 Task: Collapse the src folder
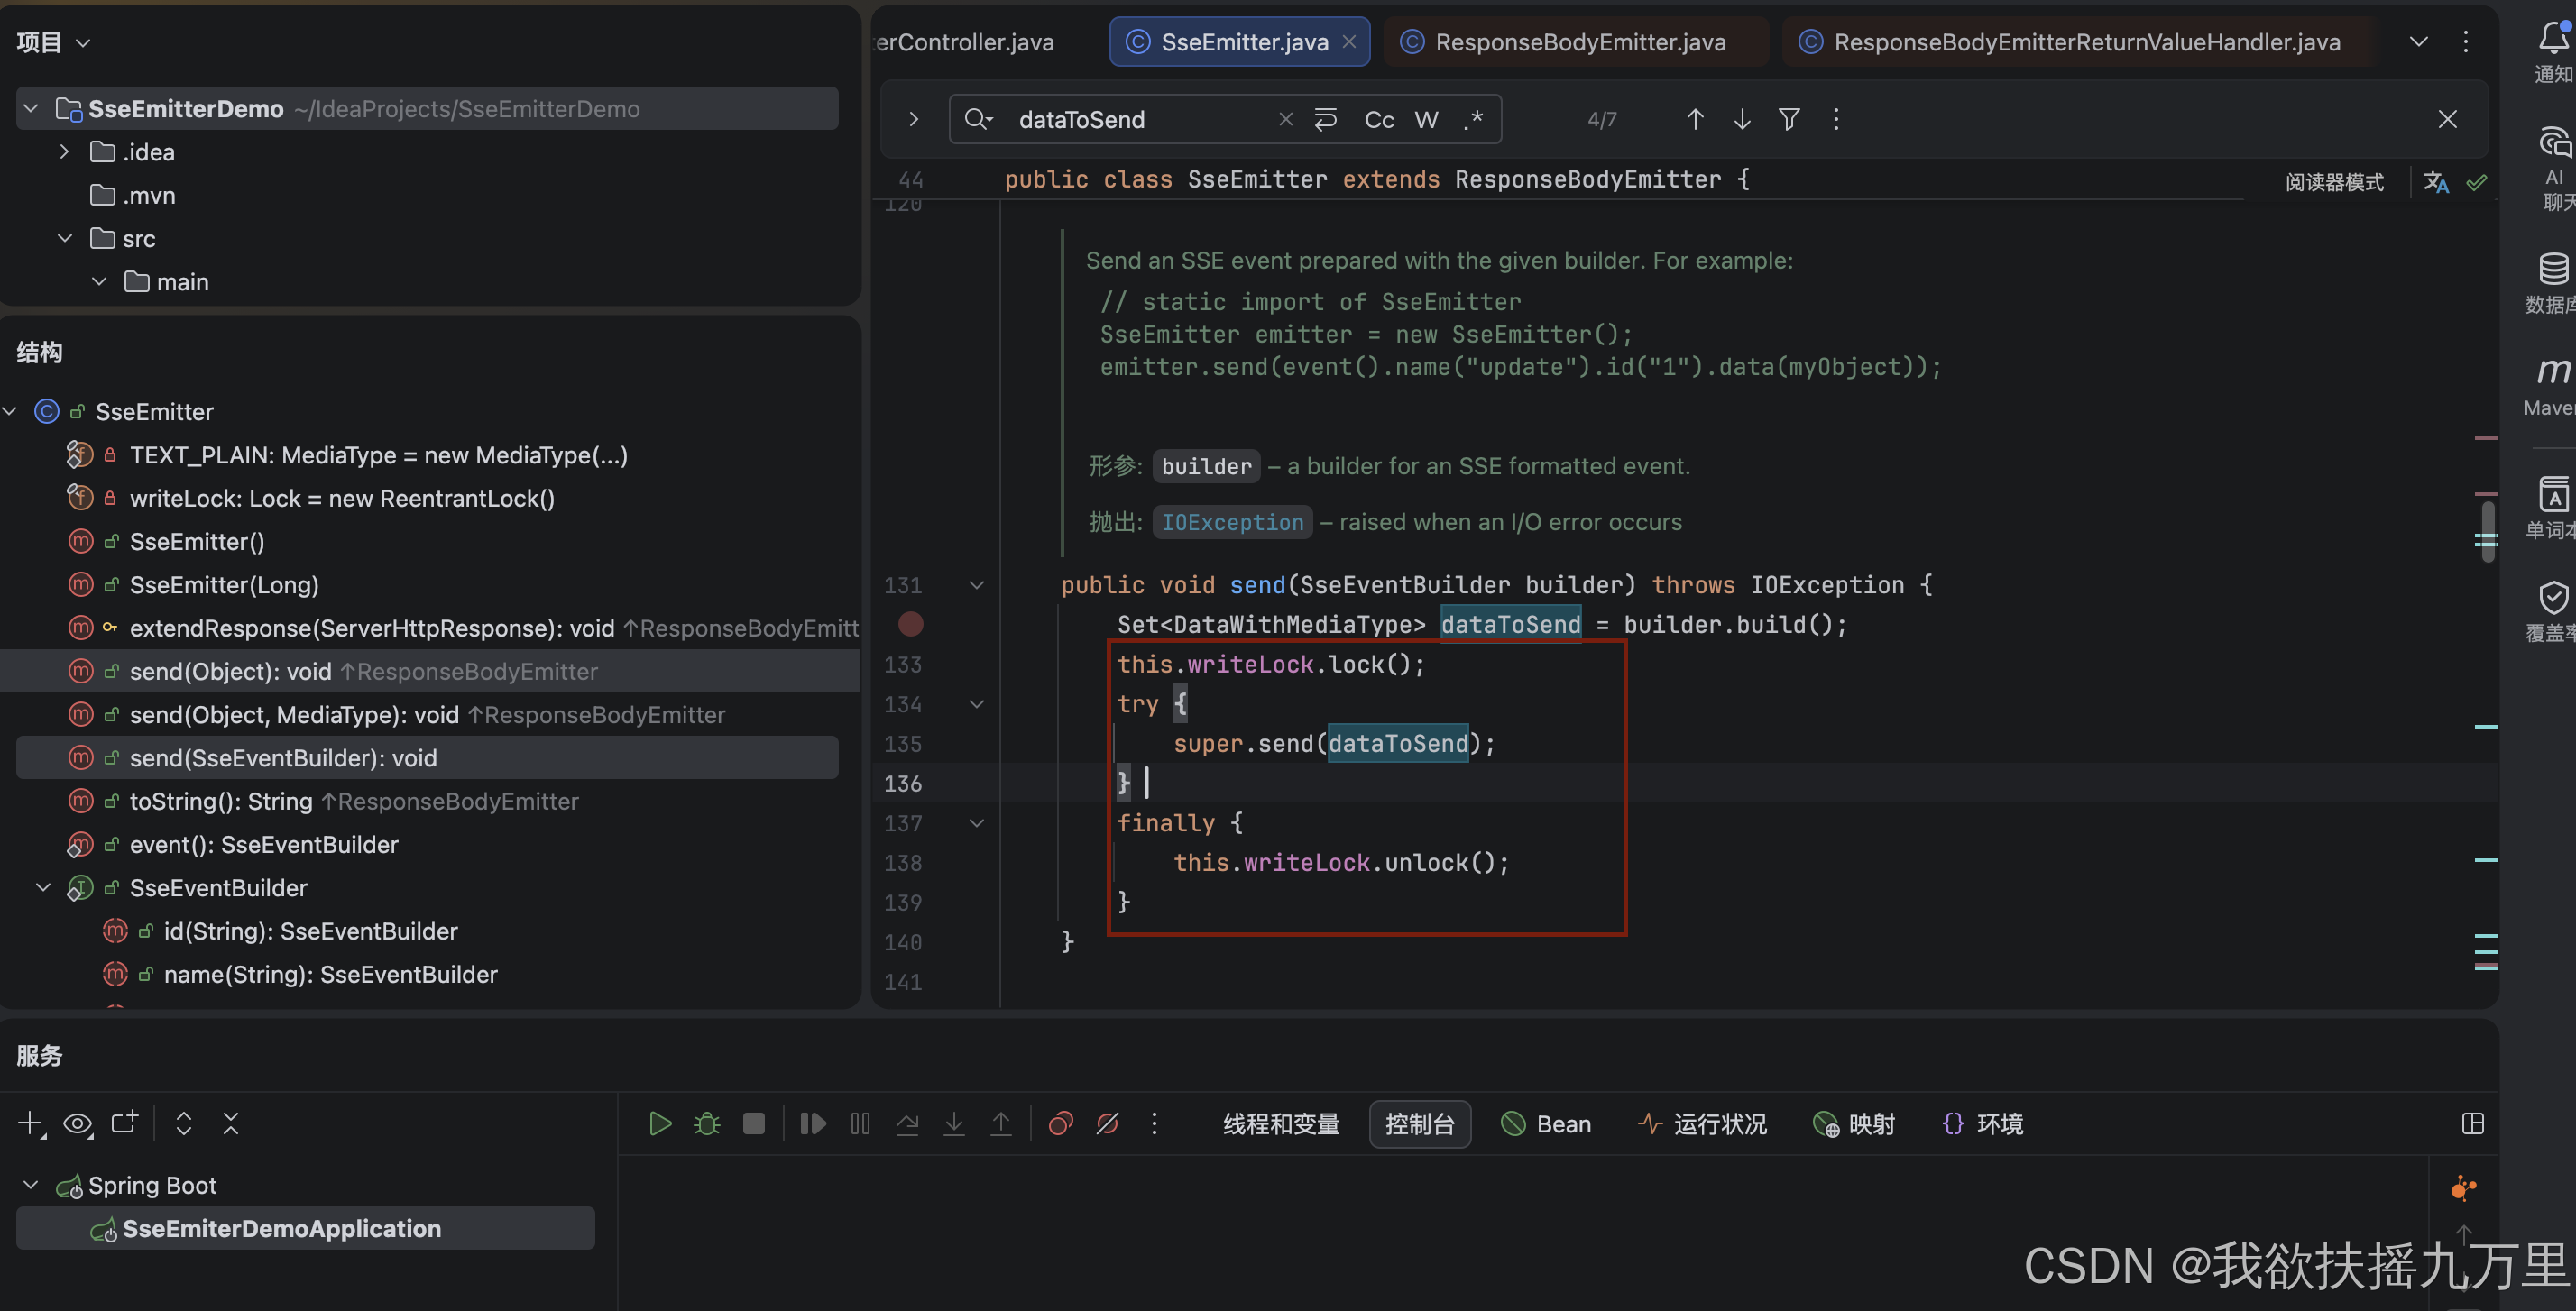[x=65, y=238]
